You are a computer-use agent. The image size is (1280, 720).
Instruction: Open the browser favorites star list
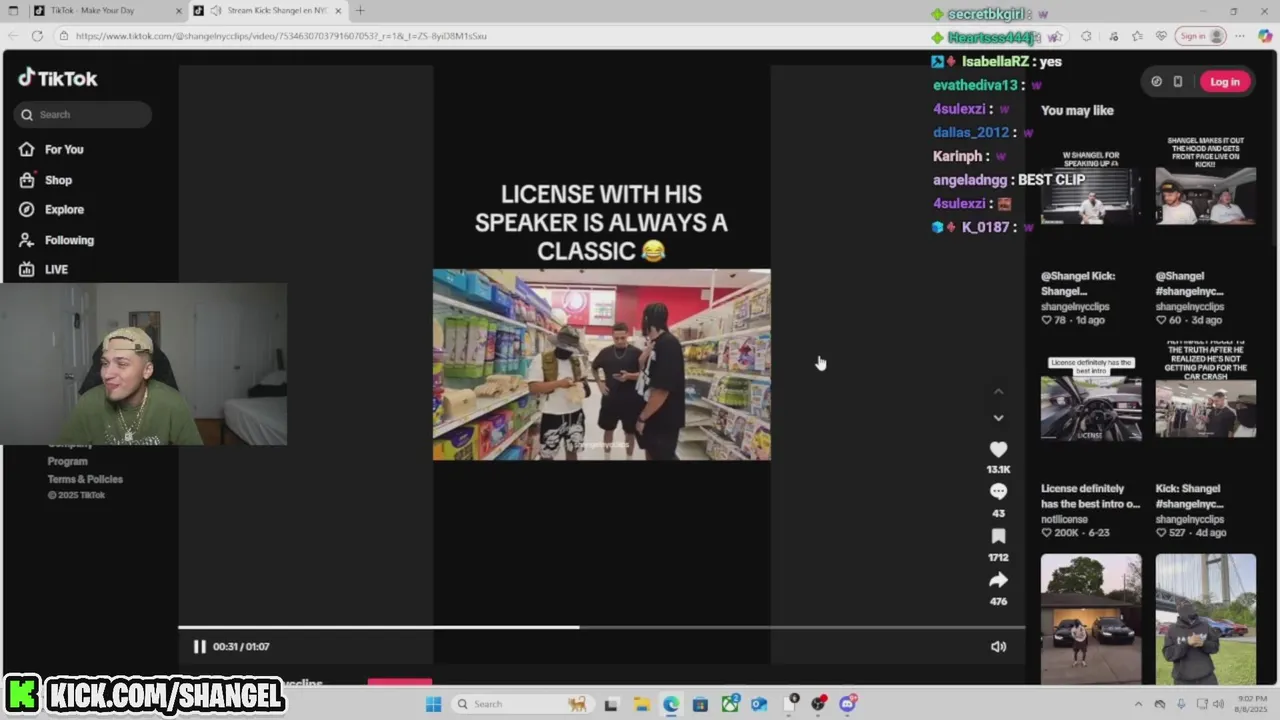coord(1137,36)
